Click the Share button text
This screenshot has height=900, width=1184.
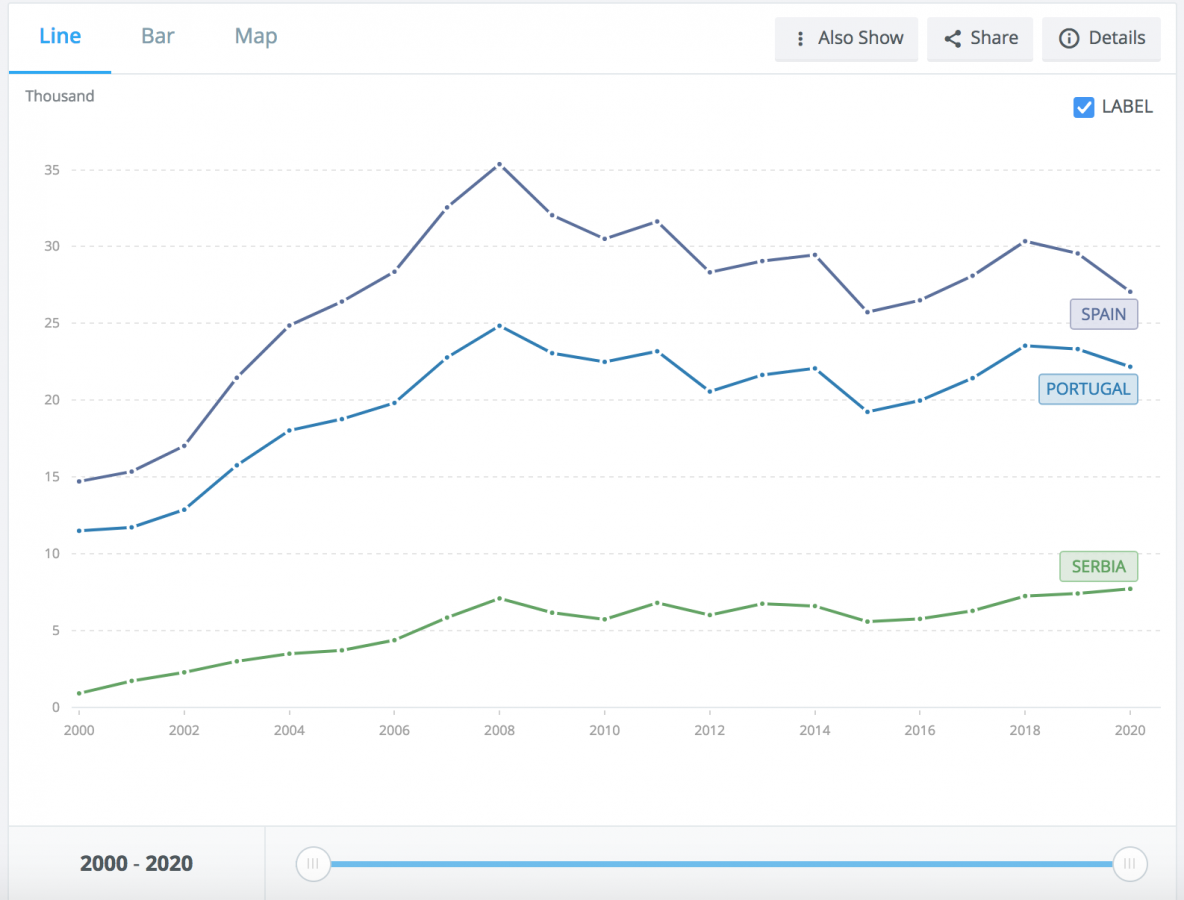[x=994, y=39]
